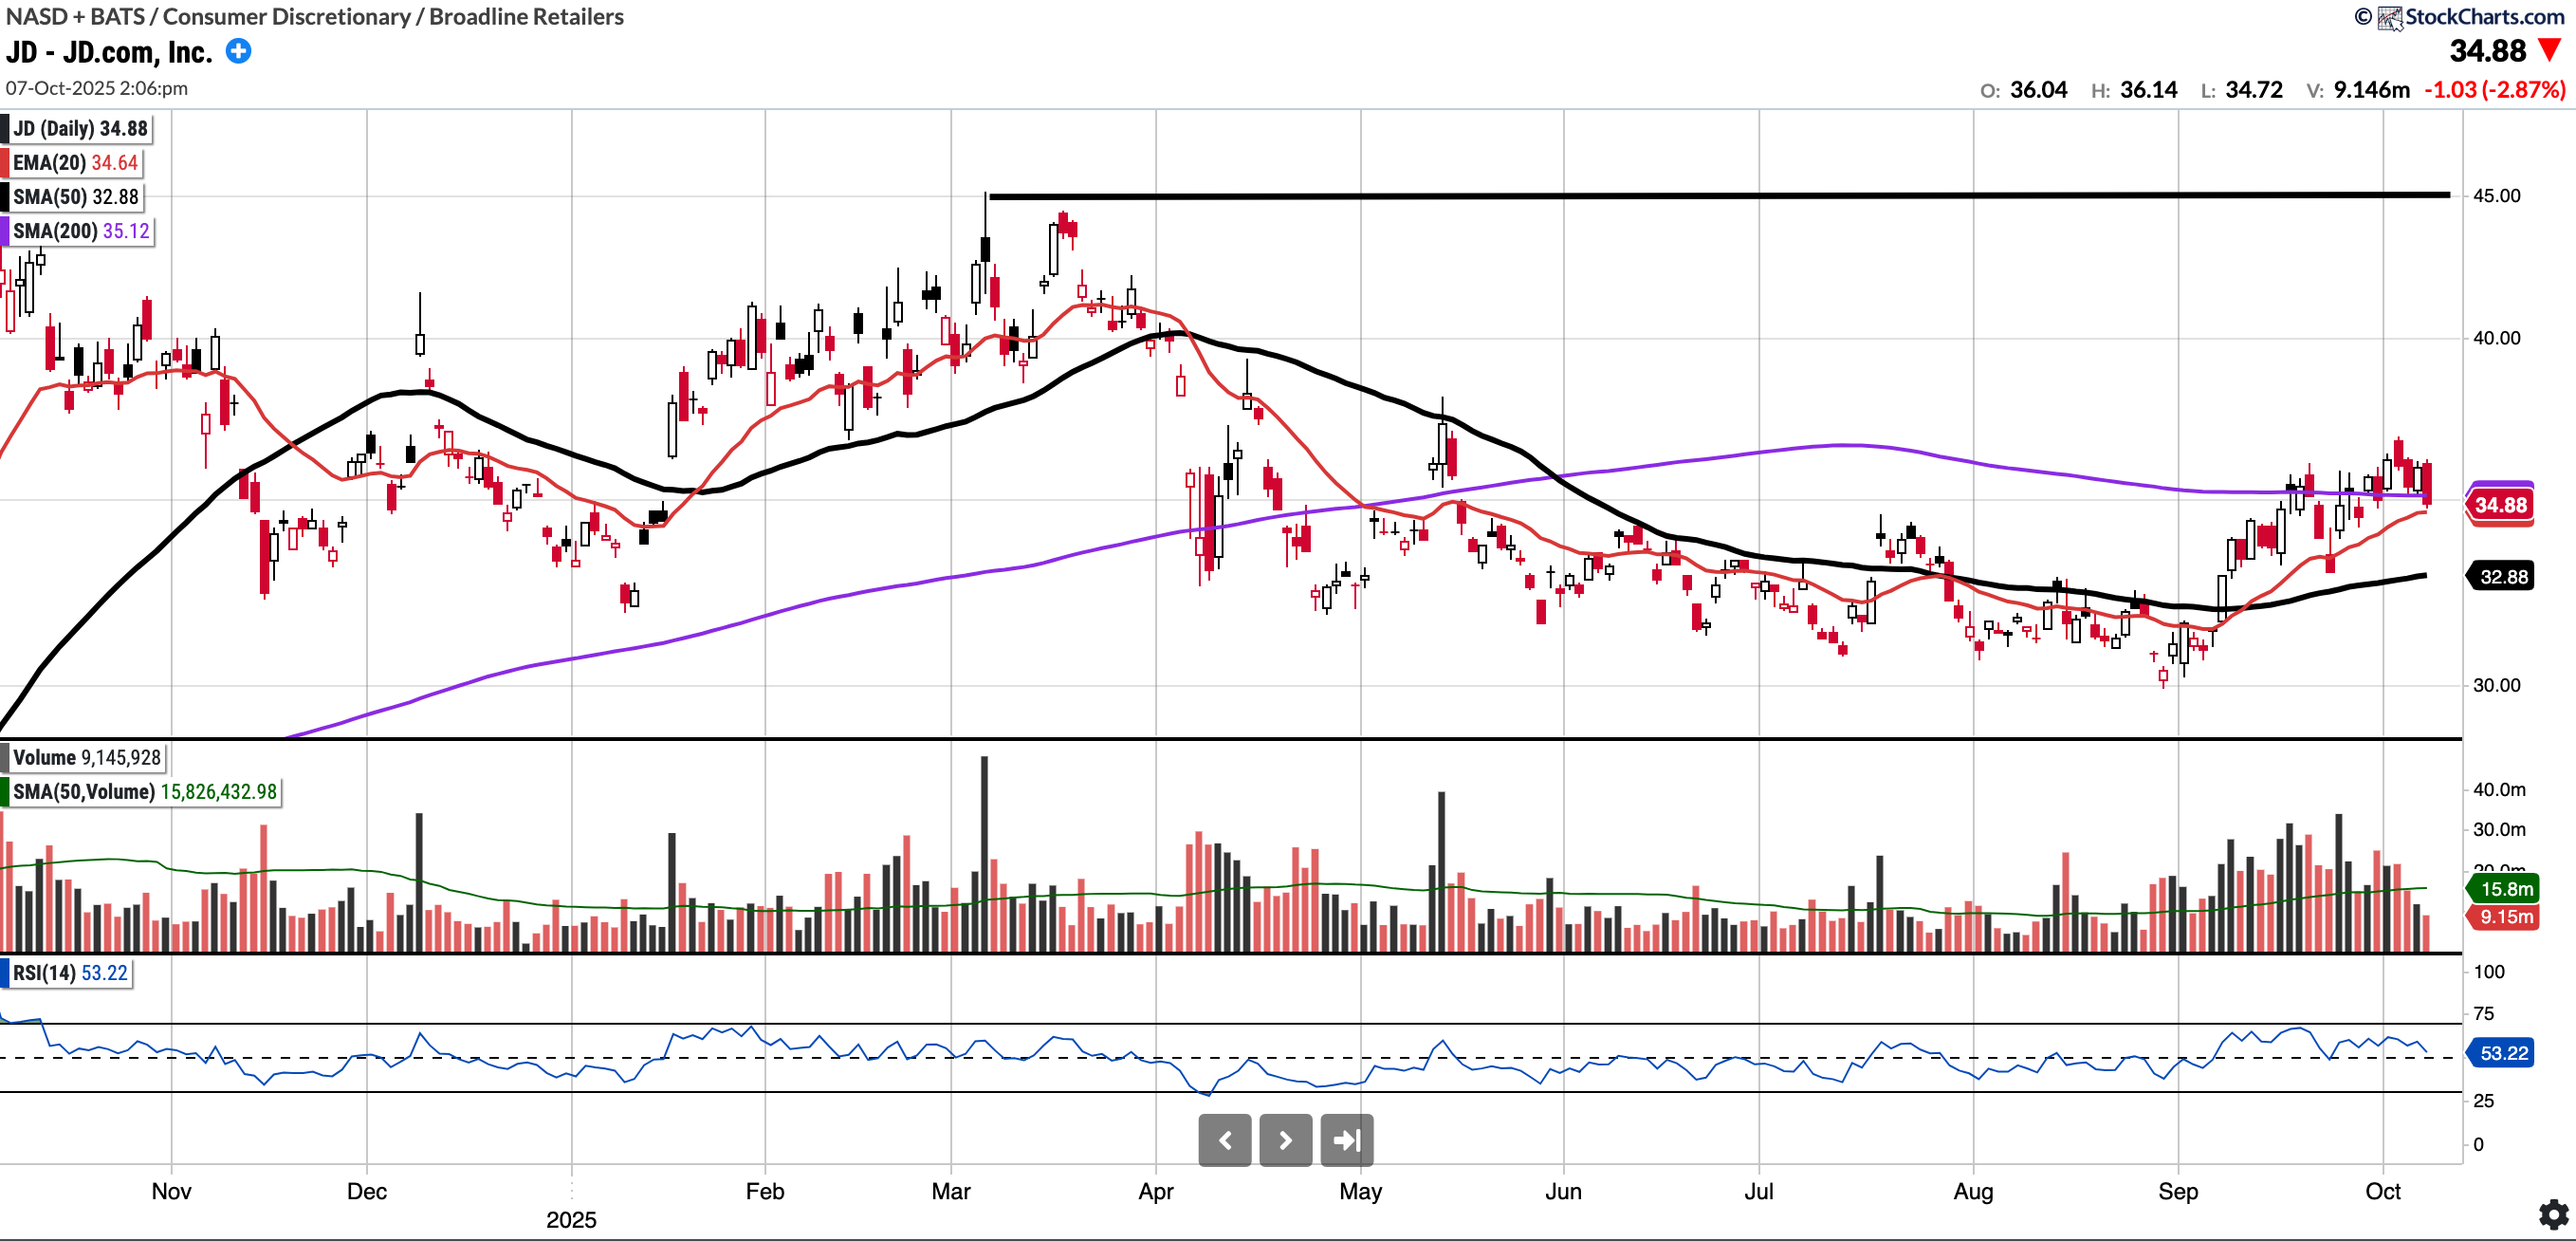Jump to latest date skip-to-end button
Viewport: 2576px width, 1241px height.
[1346, 1140]
